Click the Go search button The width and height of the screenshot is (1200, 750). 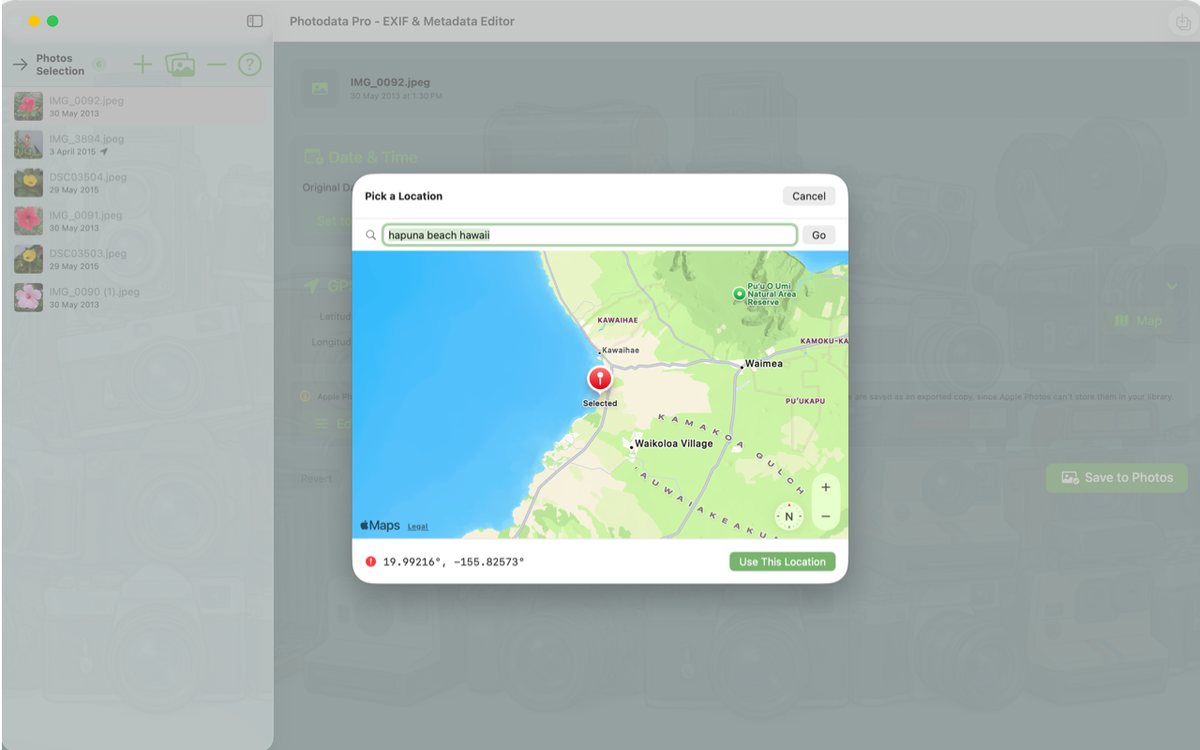click(x=819, y=235)
